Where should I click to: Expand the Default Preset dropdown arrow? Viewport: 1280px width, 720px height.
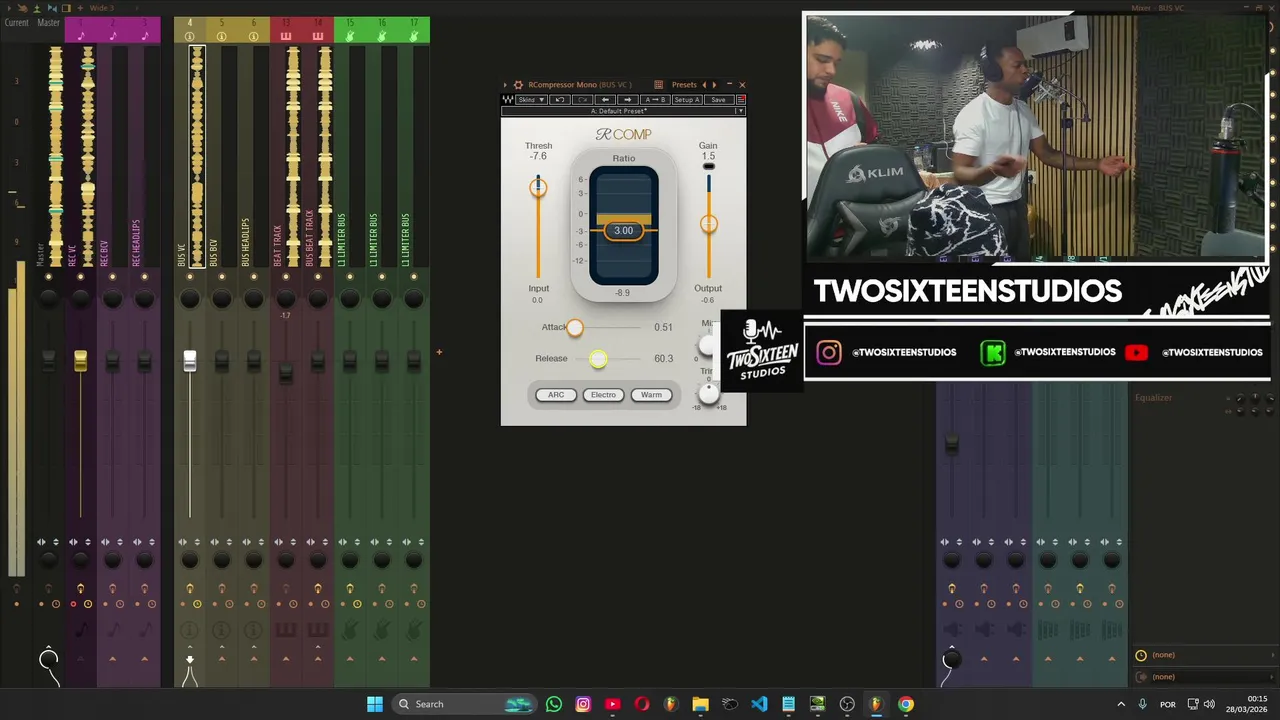740,111
